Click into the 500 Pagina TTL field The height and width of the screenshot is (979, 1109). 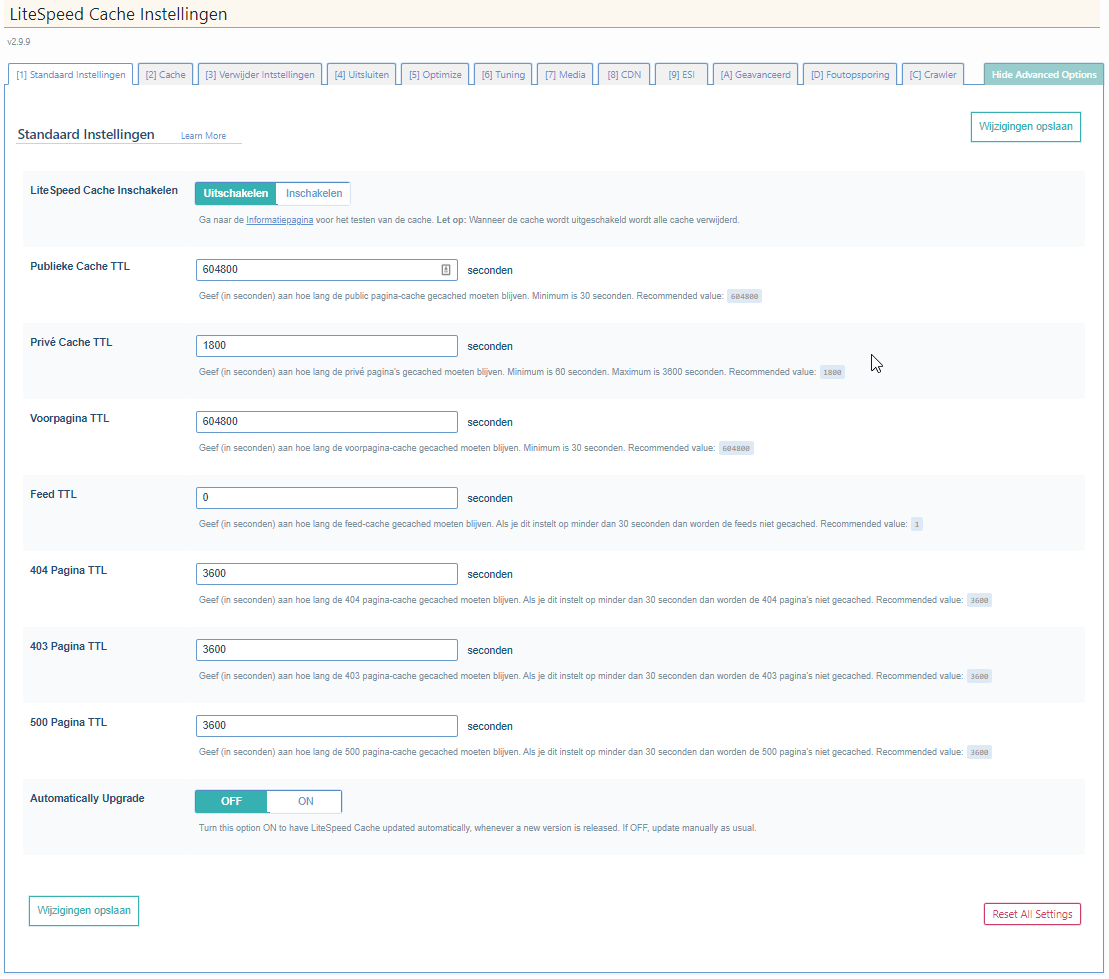(x=327, y=726)
